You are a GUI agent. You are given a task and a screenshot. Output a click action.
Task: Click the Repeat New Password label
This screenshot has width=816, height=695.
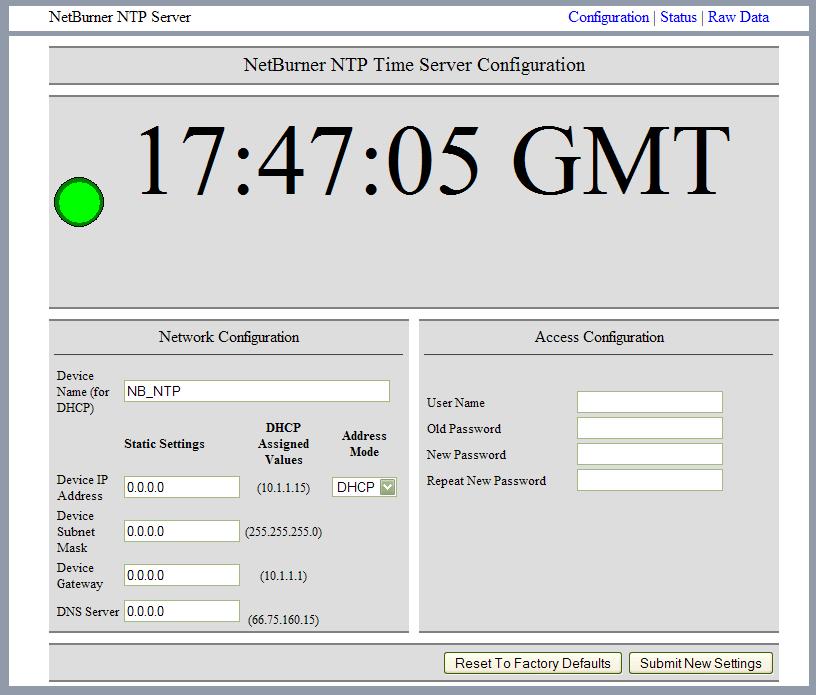pos(486,481)
